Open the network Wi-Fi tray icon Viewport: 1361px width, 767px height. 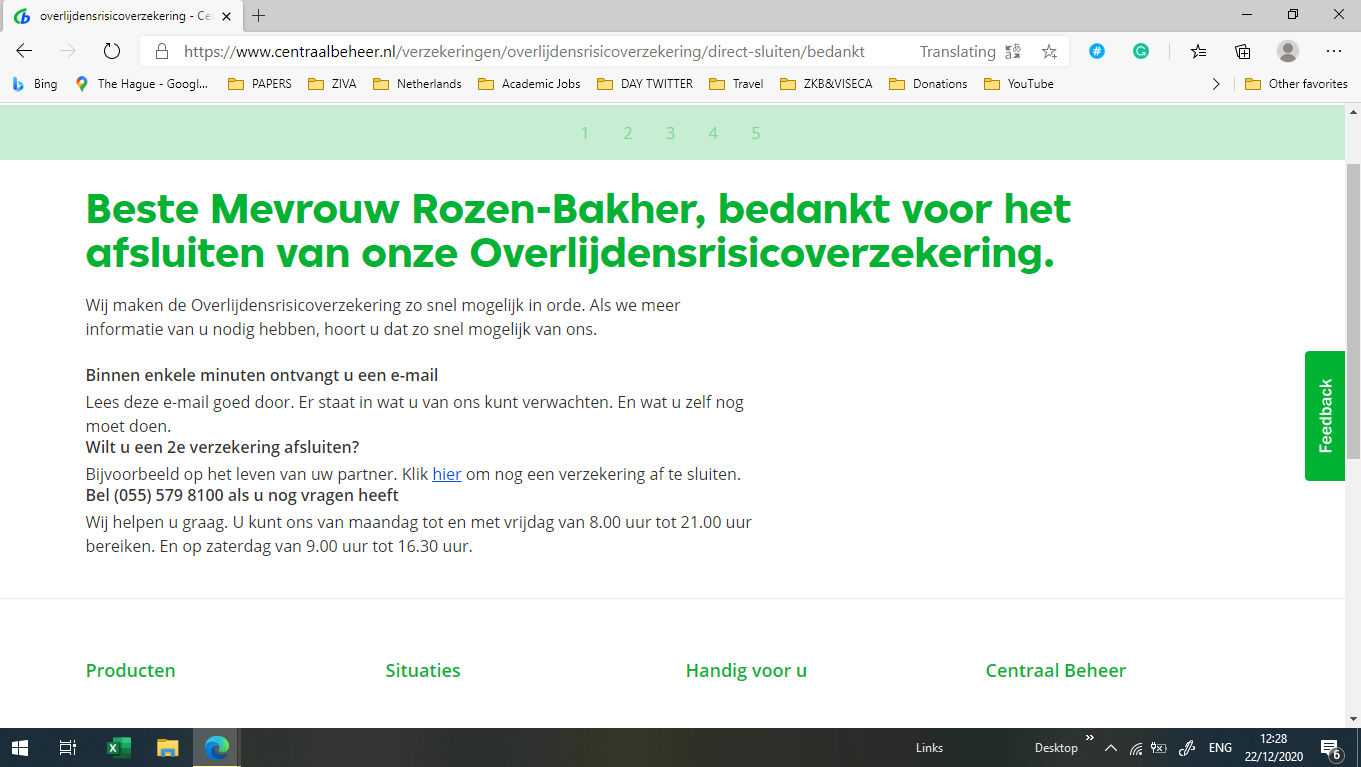1136,748
